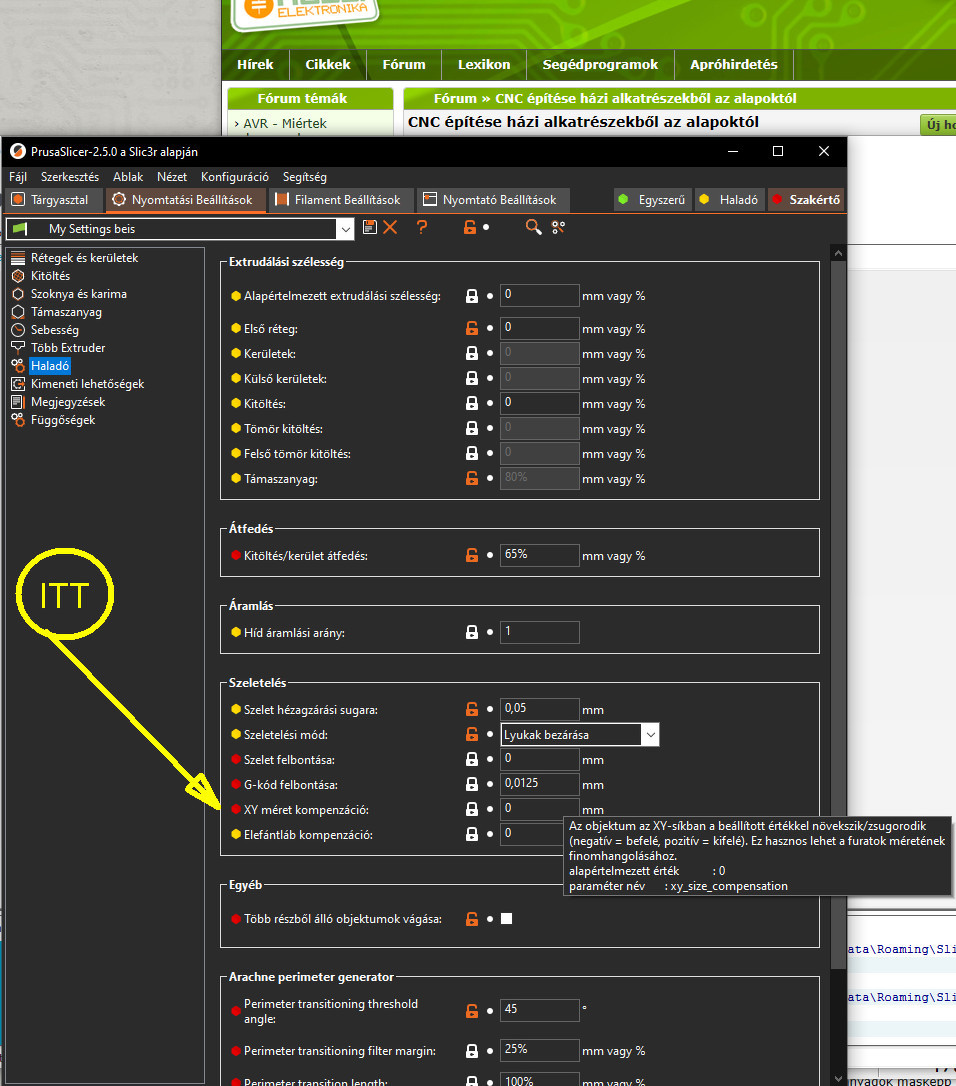Click Lexikon link in website navigation
956x1086 pixels.
tap(484, 64)
